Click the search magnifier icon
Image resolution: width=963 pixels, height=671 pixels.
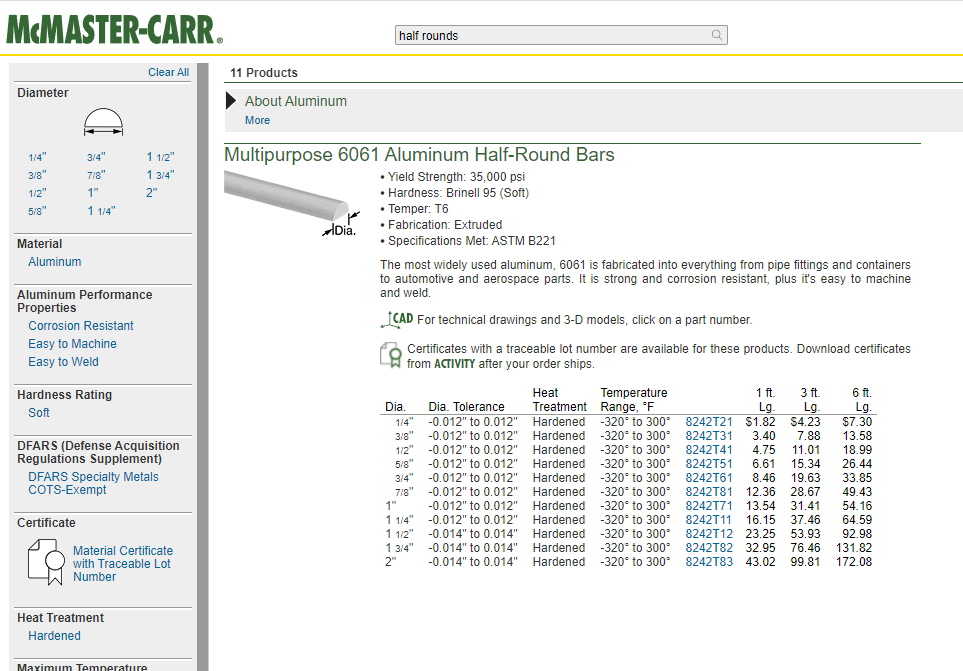click(716, 35)
